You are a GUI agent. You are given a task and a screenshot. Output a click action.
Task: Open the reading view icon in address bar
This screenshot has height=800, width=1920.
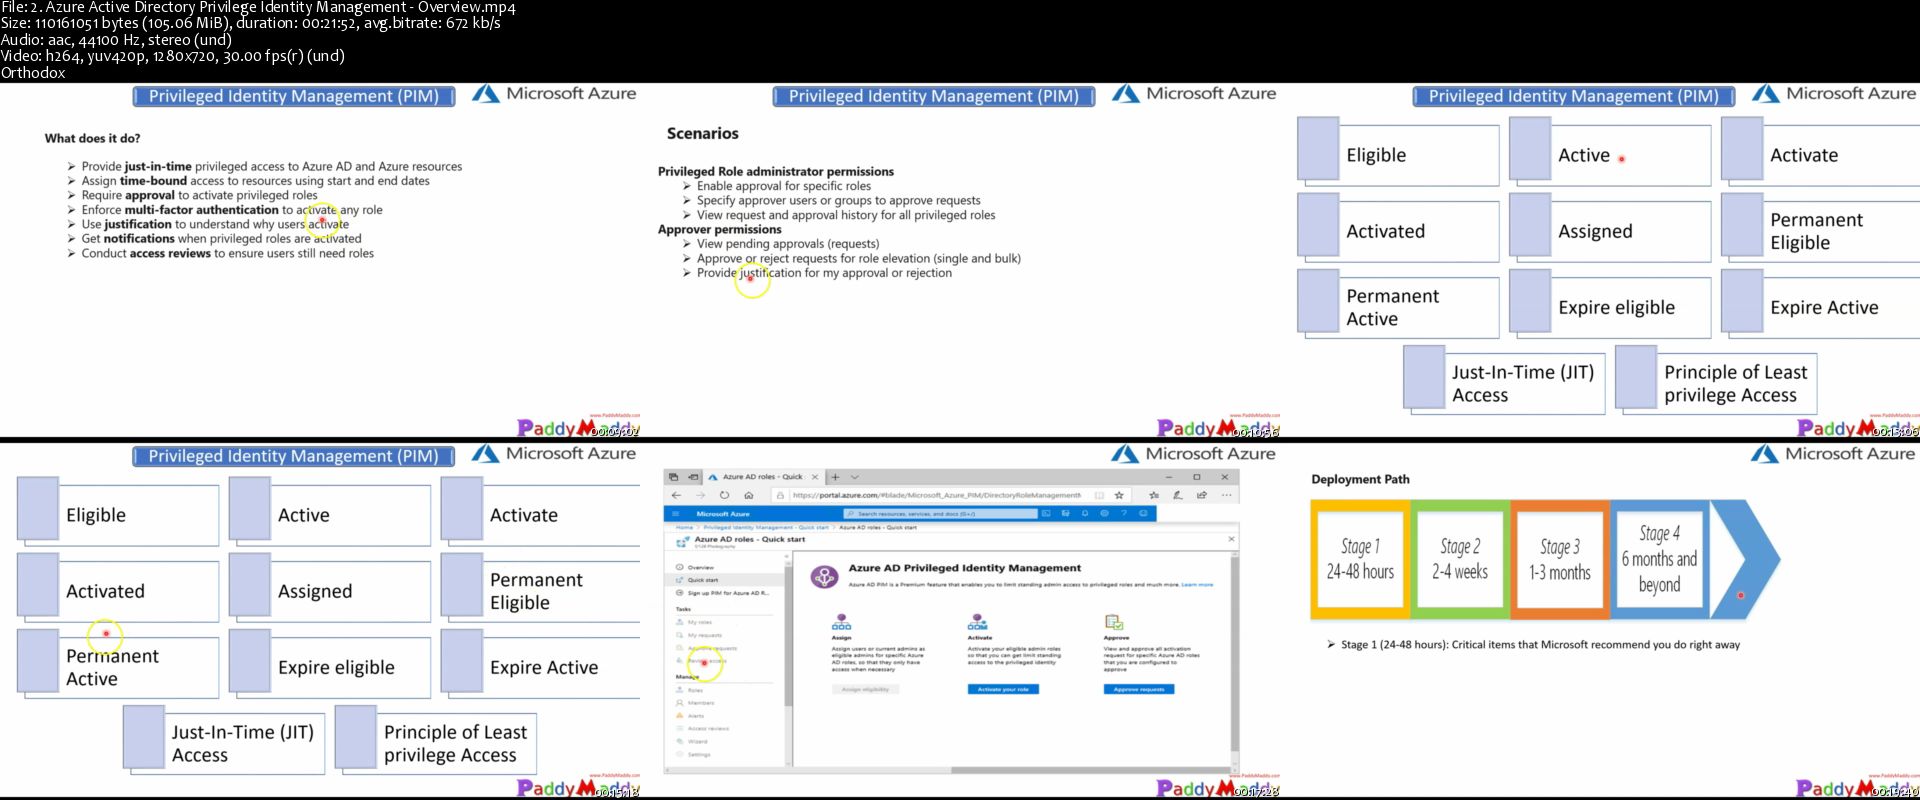coord(1099,495)
